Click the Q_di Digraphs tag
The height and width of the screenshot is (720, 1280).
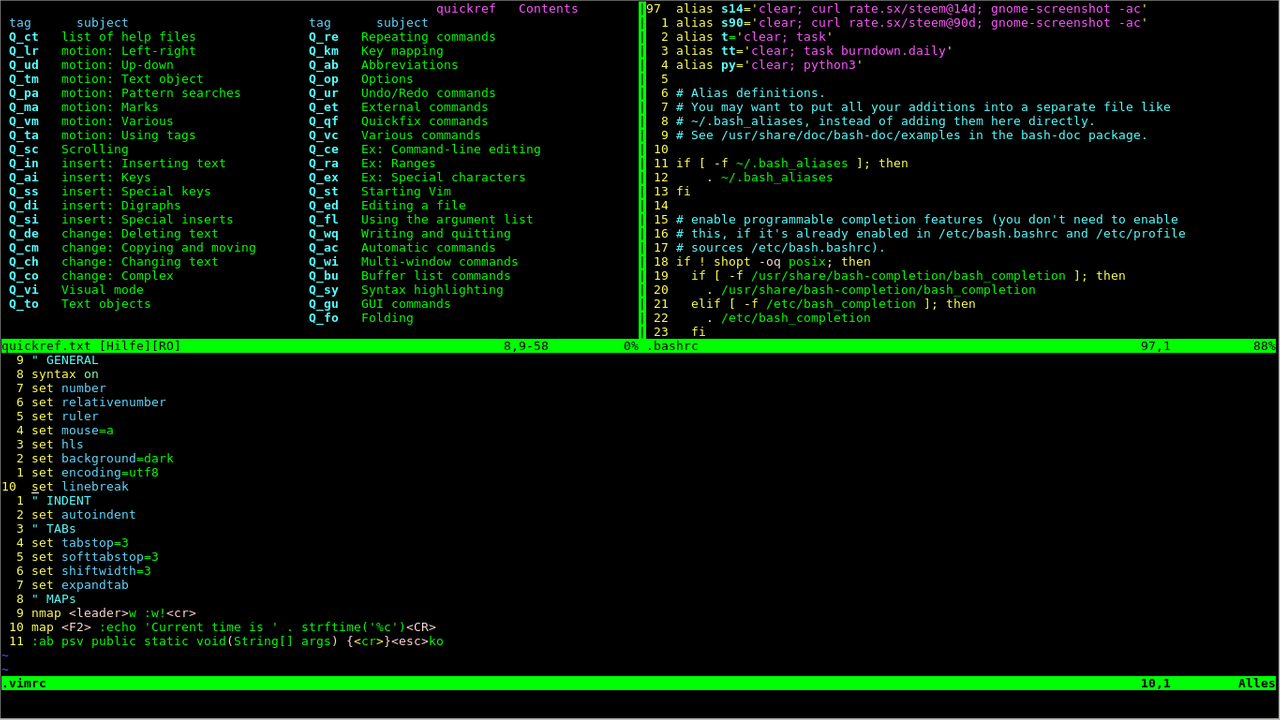[x=24, y=205]
